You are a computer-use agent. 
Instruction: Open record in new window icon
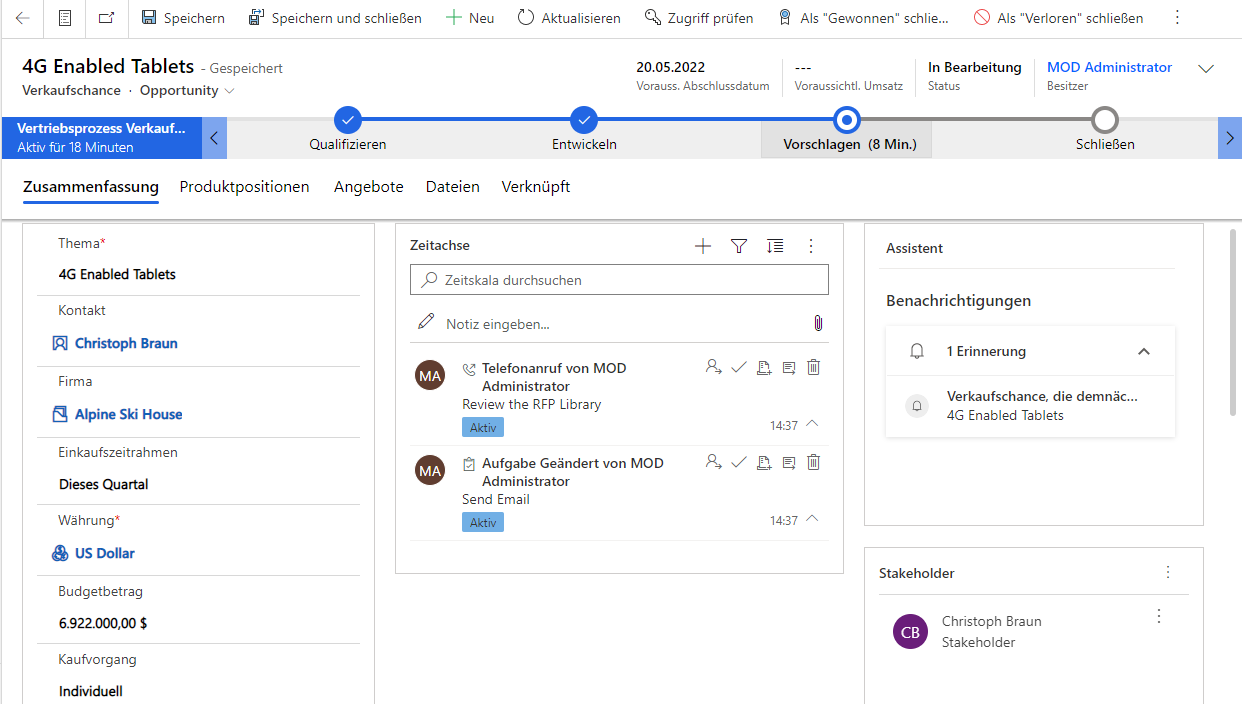107,18
